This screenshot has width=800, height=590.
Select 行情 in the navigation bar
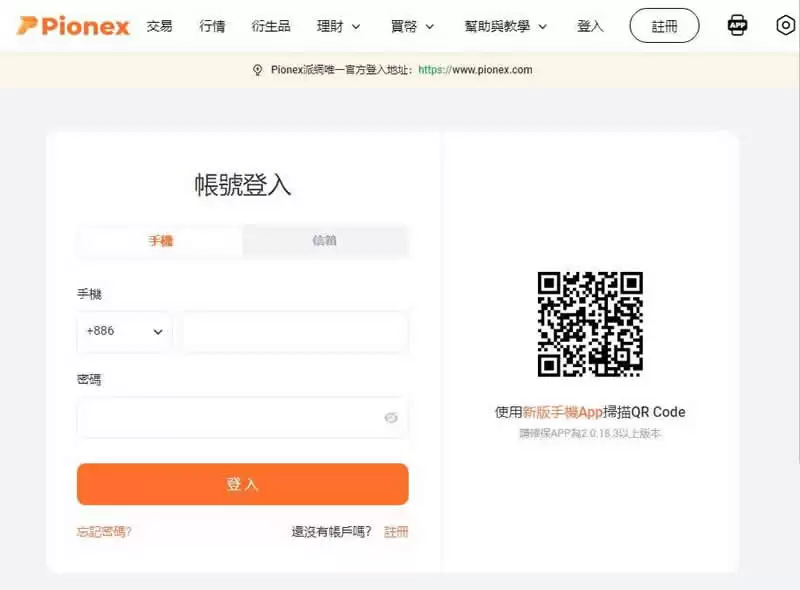(x=212, y=27)
